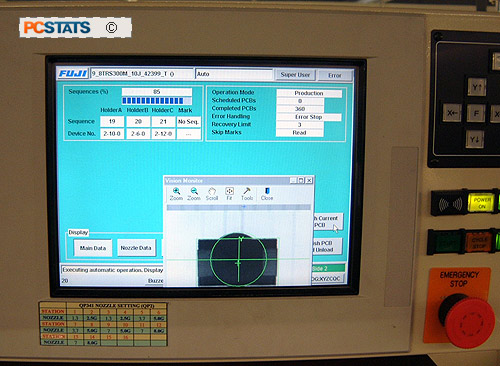The image size is (500, 366).
Task: Click the circled part in vision image
Action: click(239, 260)
